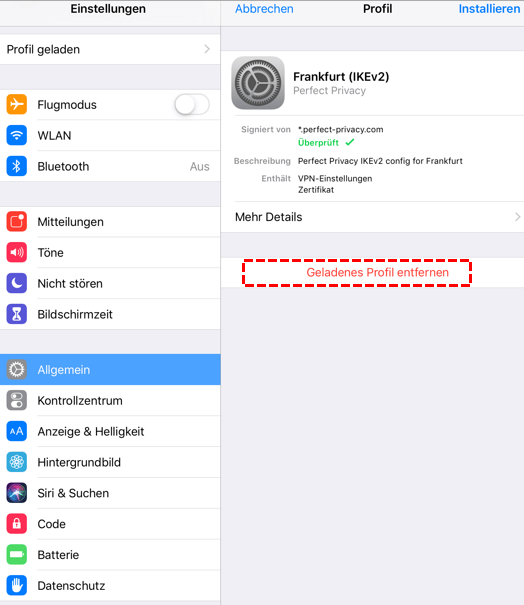Open the Mehr Details chevron
The image size is (524, 605).
(x=517, y=217)
